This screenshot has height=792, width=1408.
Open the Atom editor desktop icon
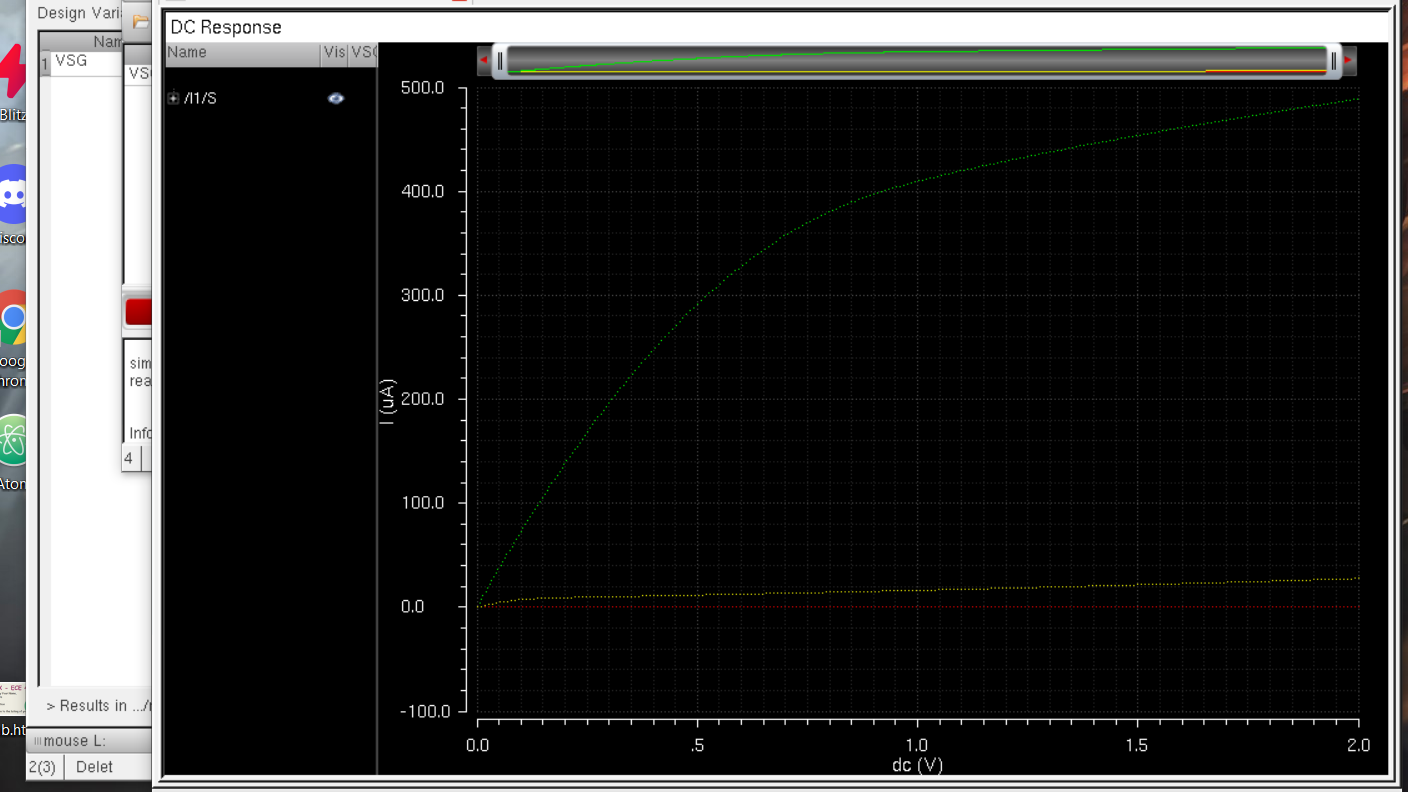click(x=13, y=441)
